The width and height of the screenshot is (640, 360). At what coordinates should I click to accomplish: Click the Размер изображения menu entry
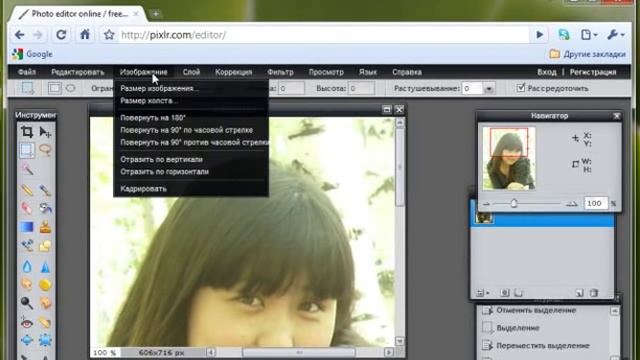(159, 88)
